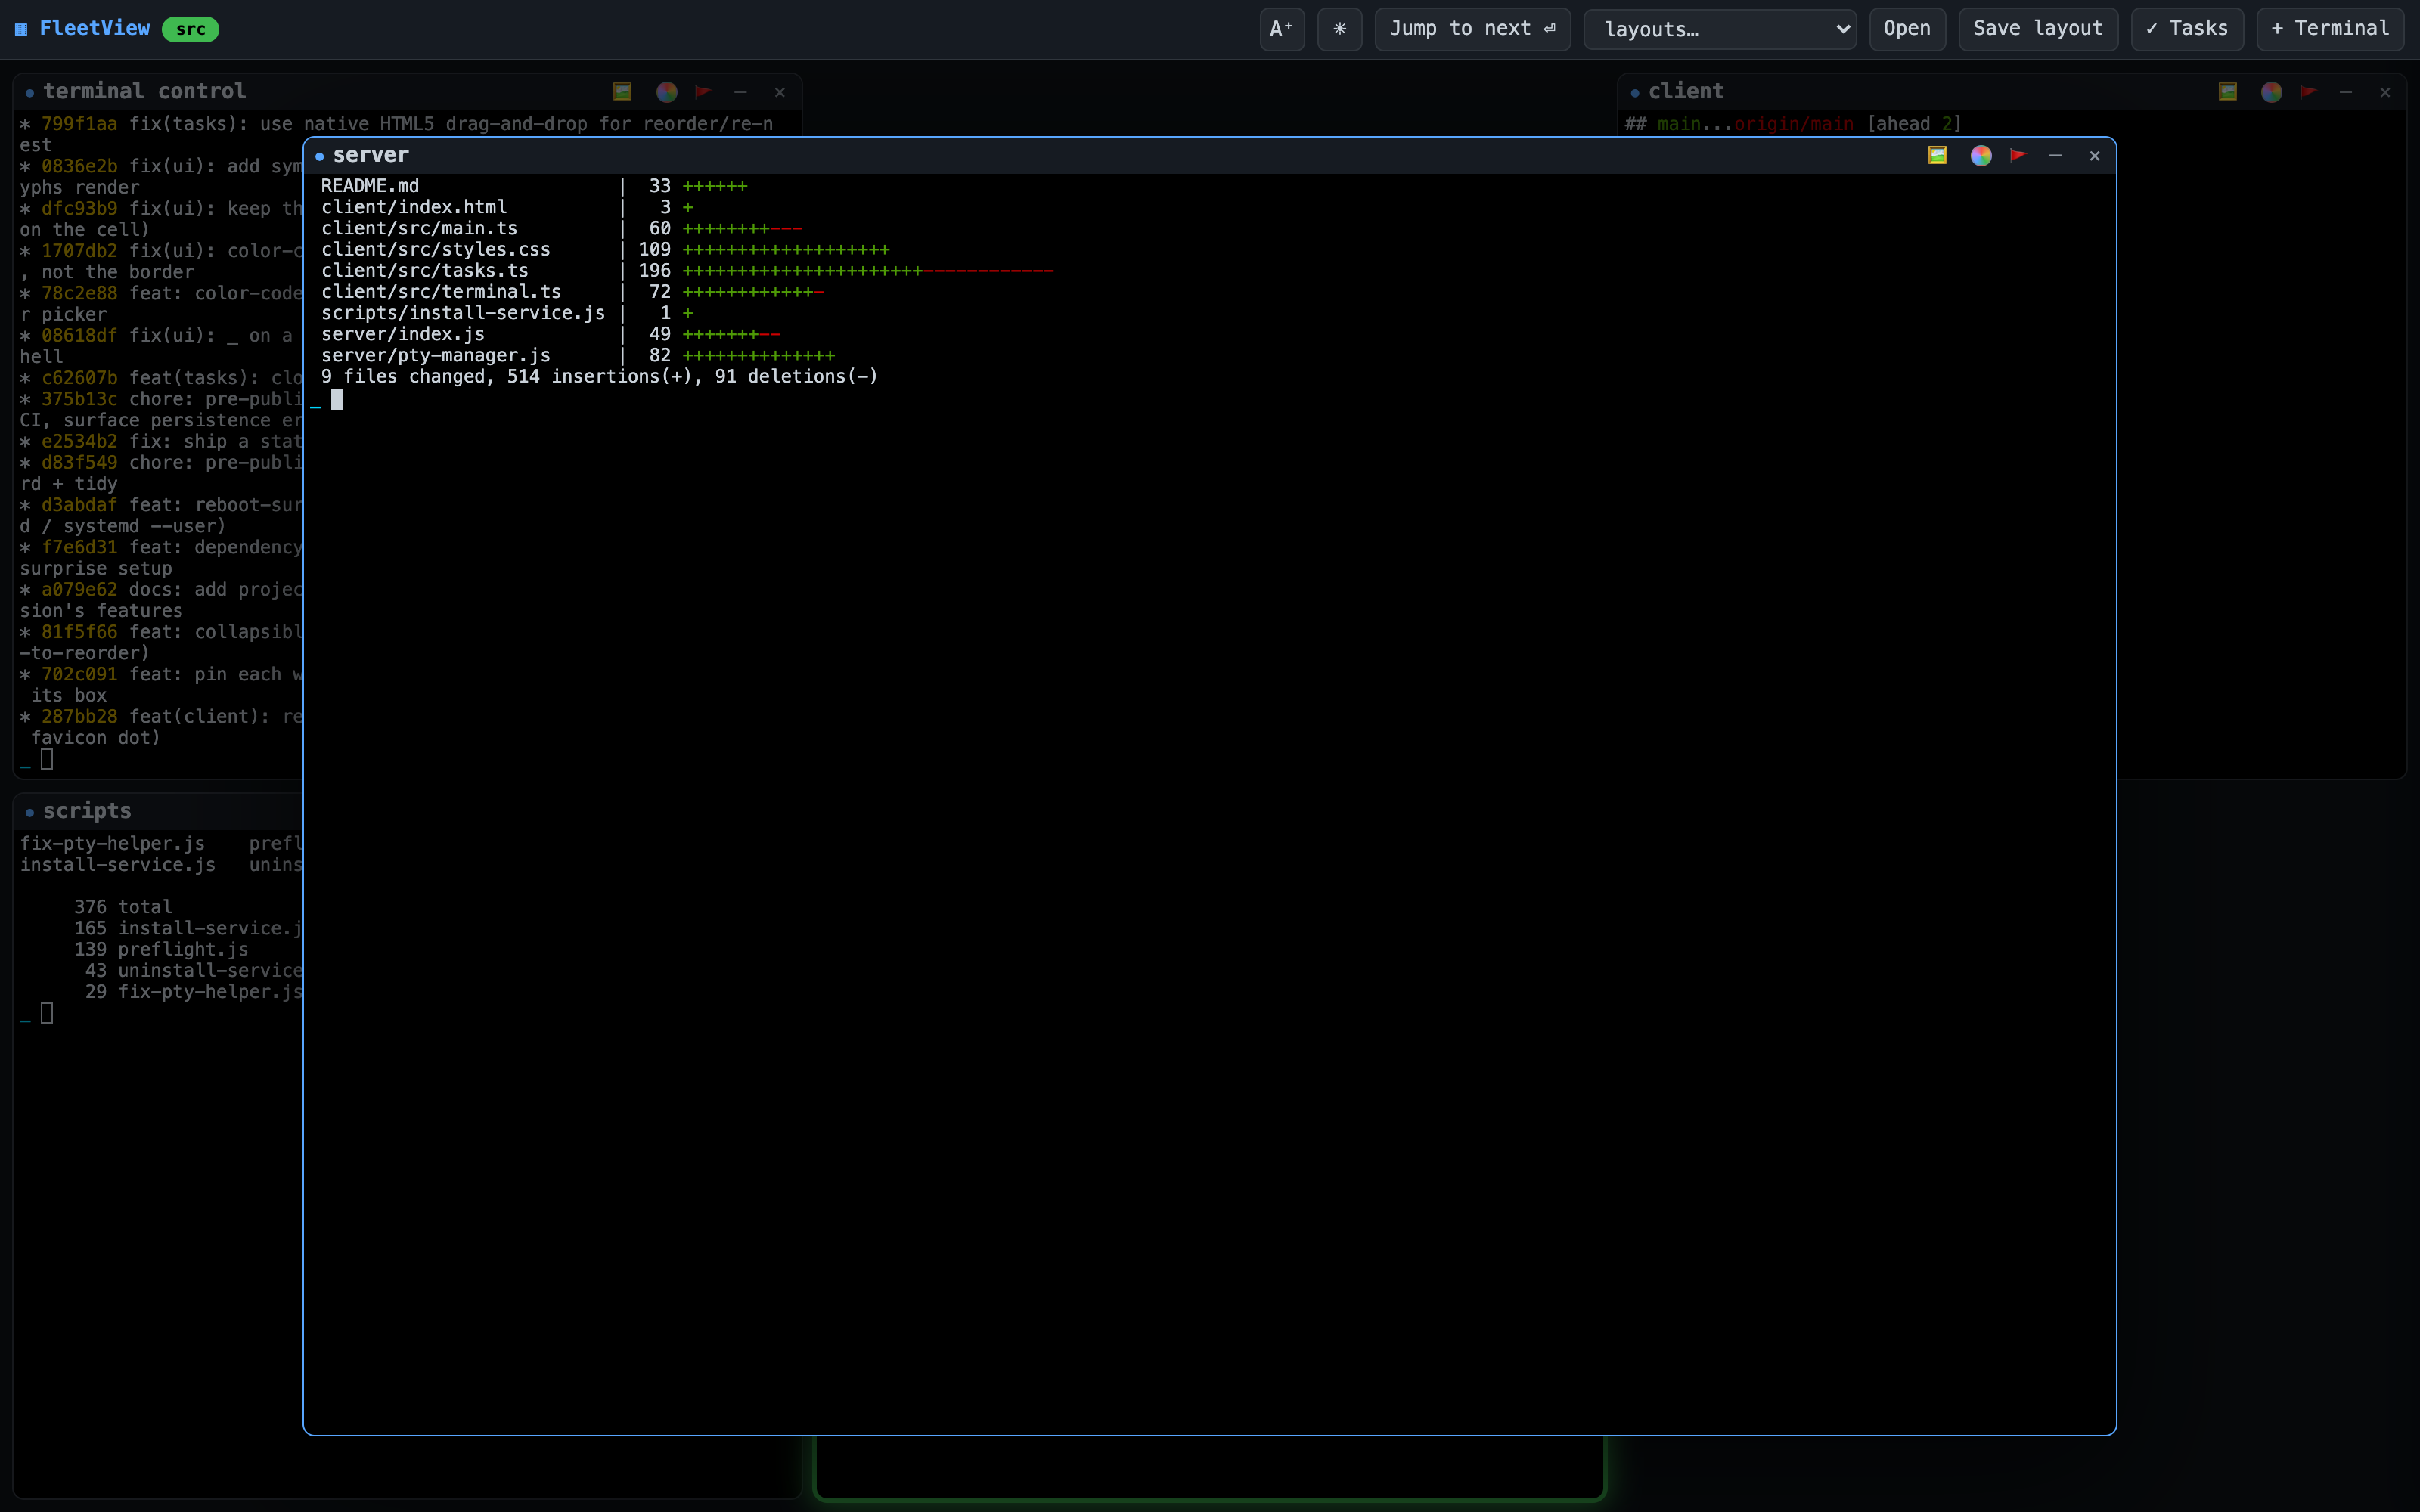
Task: Click commit hash dfc93b9
Action: coord(79,208)
